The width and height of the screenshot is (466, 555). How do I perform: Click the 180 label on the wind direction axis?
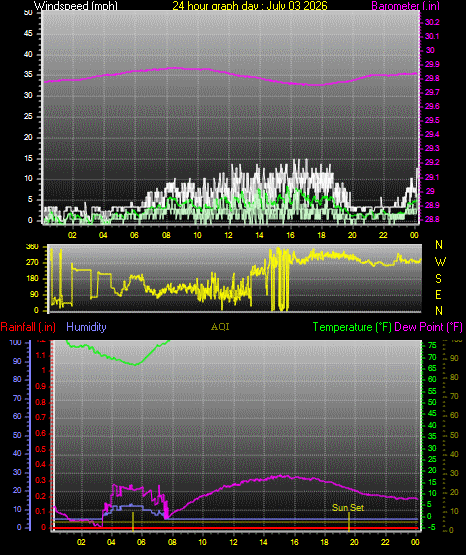(32, 279)
